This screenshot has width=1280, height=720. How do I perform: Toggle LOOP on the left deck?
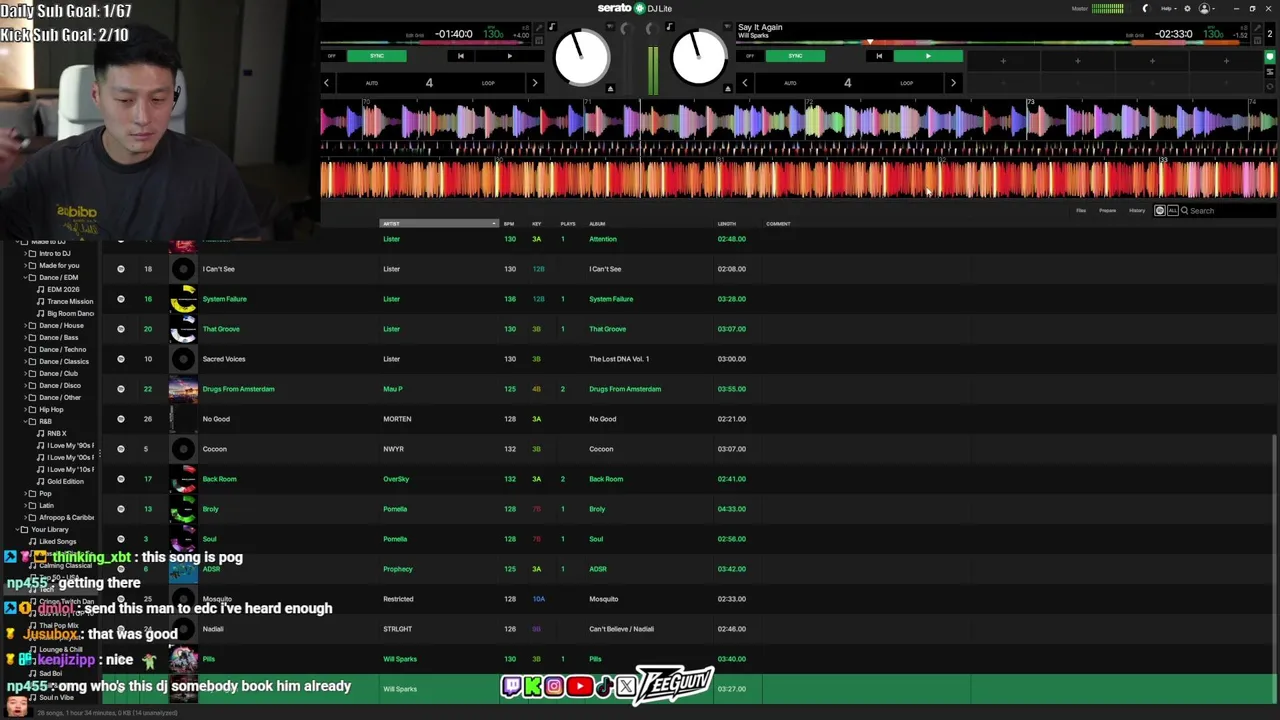[x=488, y=83]
